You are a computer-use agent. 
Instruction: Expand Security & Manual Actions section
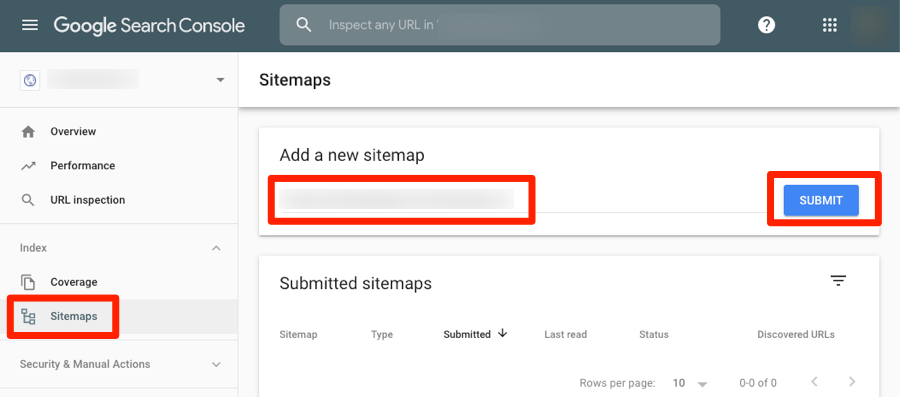tap(216, 364)
